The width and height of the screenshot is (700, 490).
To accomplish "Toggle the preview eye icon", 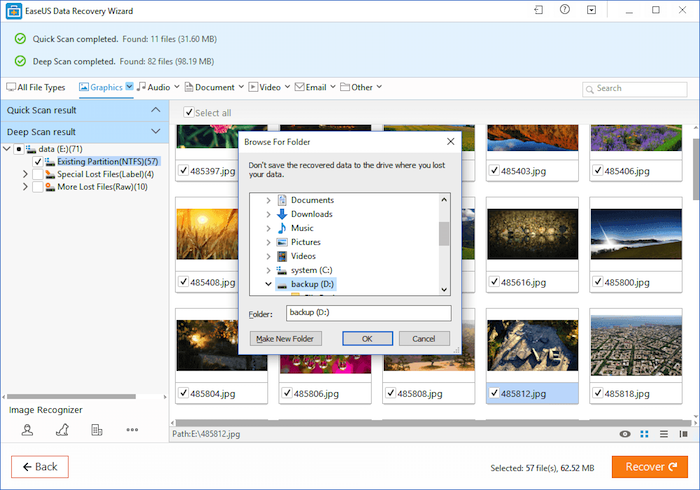I will click(x=625, y=434).
